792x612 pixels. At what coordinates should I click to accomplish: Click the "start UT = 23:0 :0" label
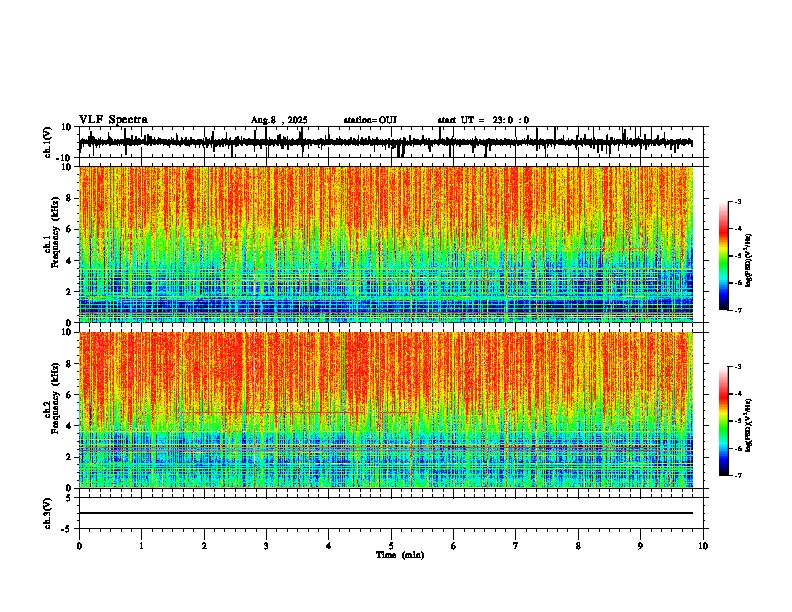tap(483, 120)
